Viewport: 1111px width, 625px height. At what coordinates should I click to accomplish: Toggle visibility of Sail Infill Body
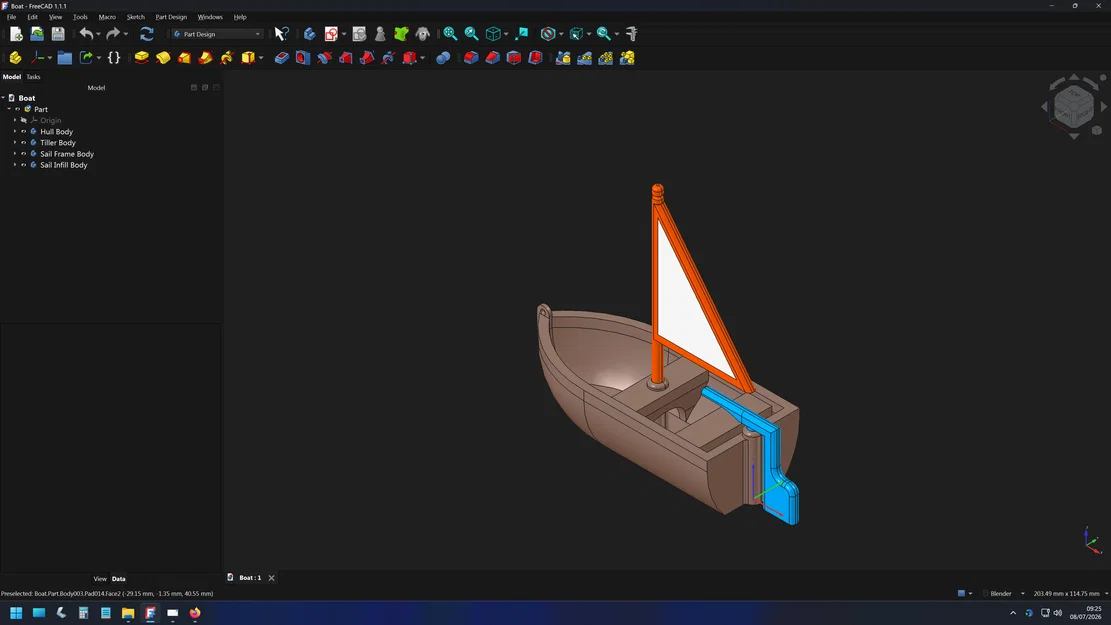tap(23, 165)
